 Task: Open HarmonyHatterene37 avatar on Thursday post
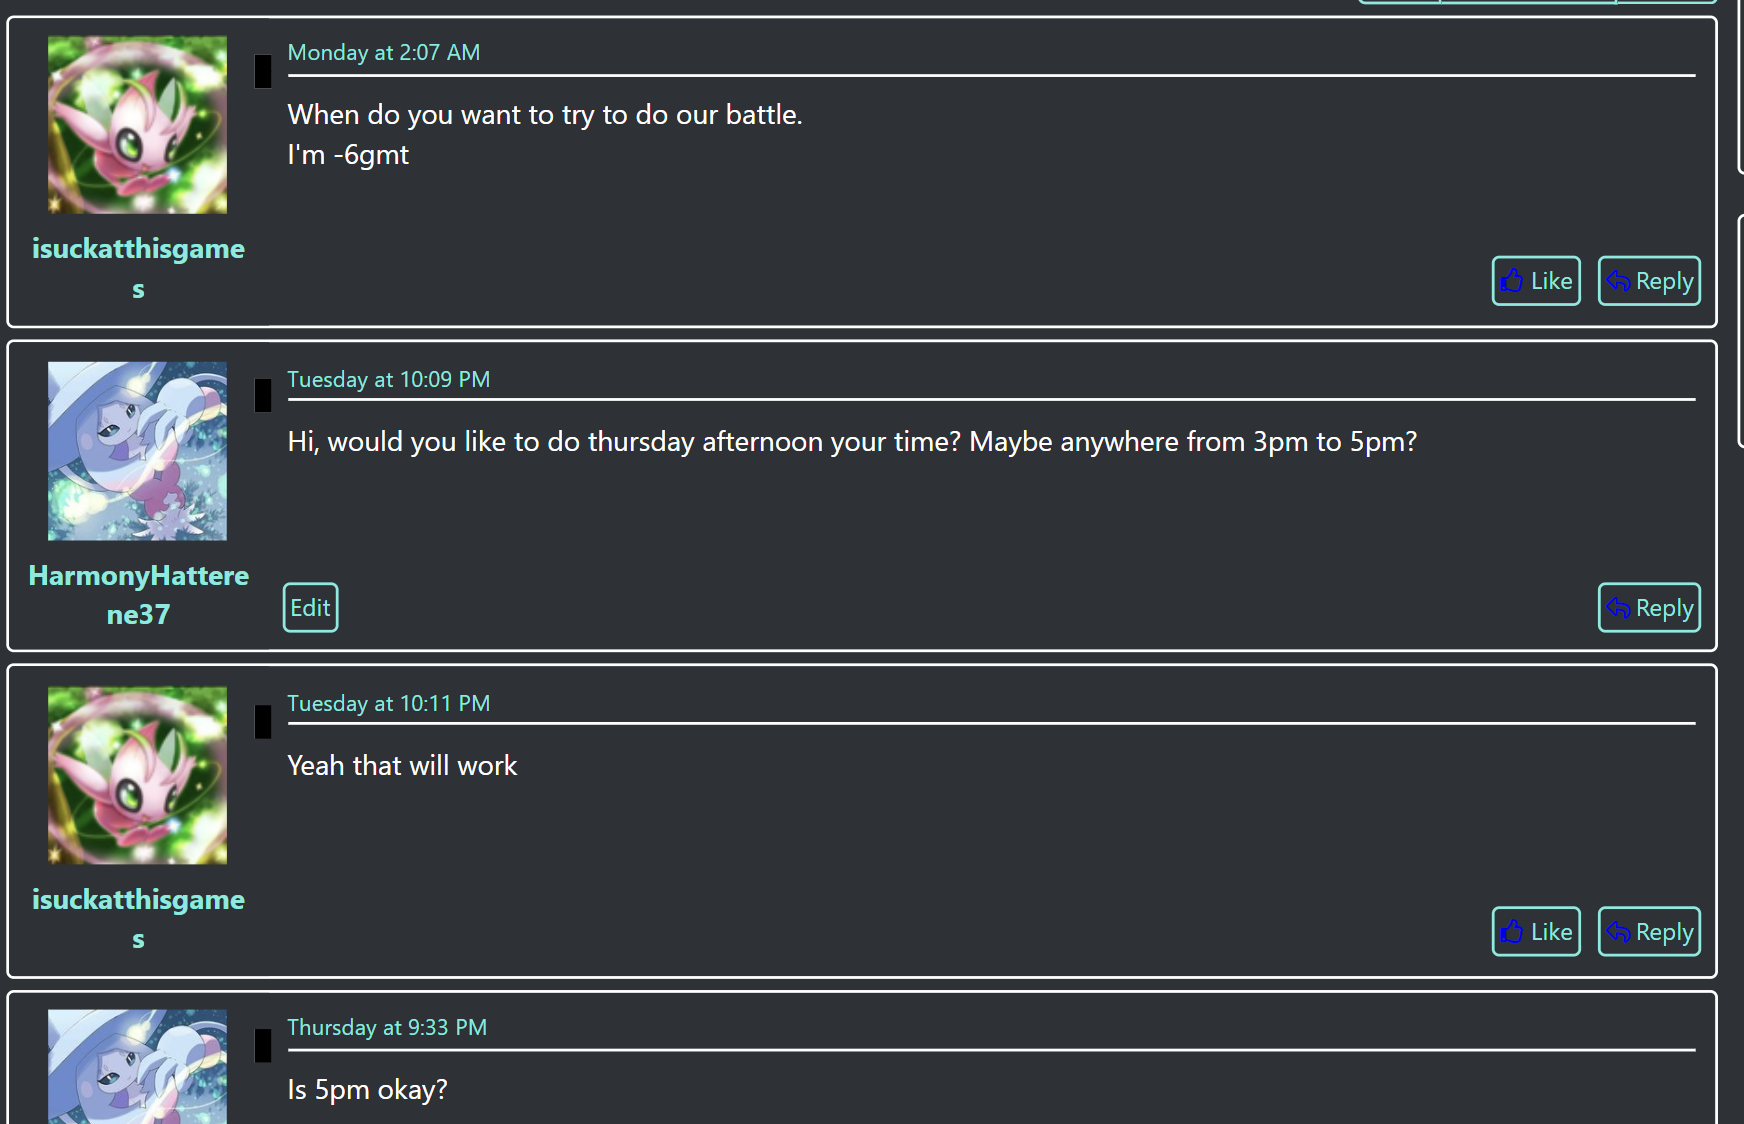pos(138,1066)
